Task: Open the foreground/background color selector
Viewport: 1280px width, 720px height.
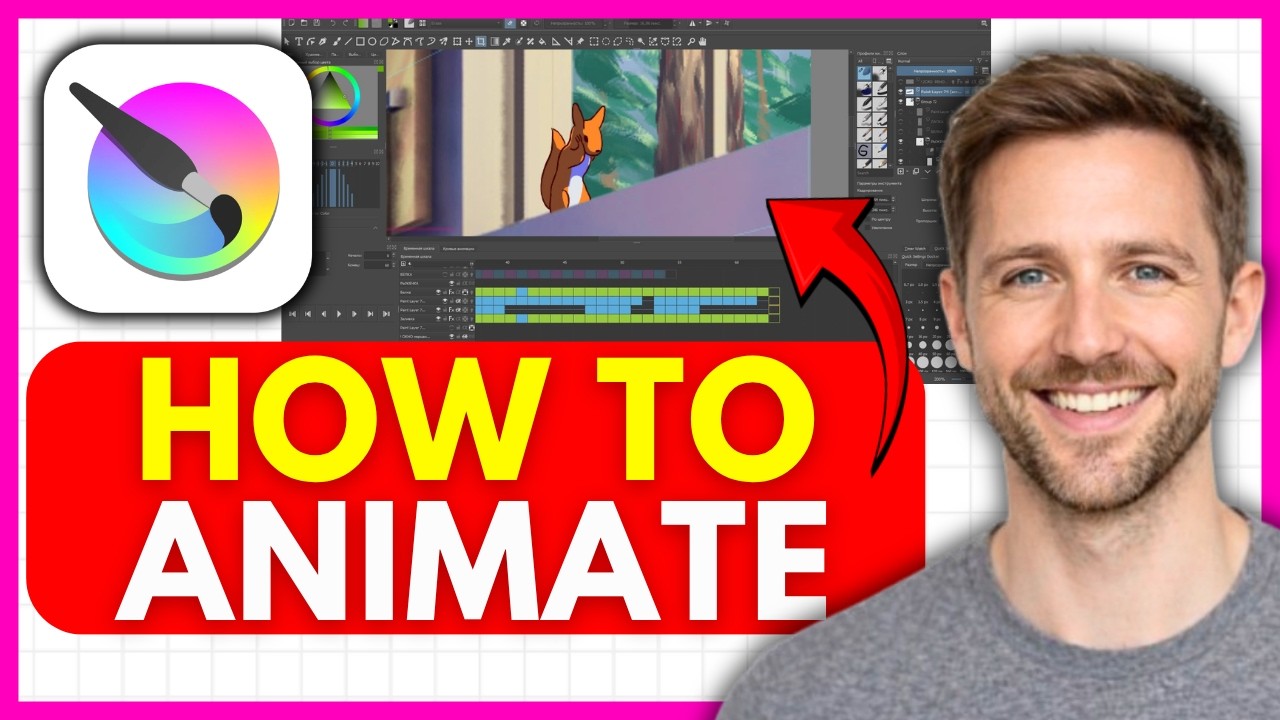Action: (393, 24)
